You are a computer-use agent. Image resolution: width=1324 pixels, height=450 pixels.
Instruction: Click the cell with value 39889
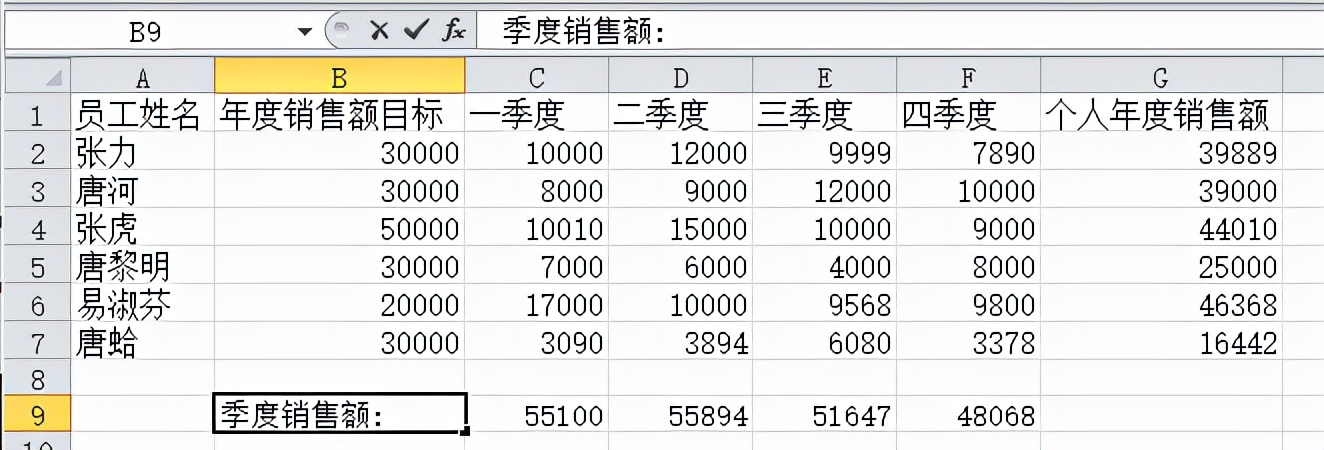coord(1161,152)
